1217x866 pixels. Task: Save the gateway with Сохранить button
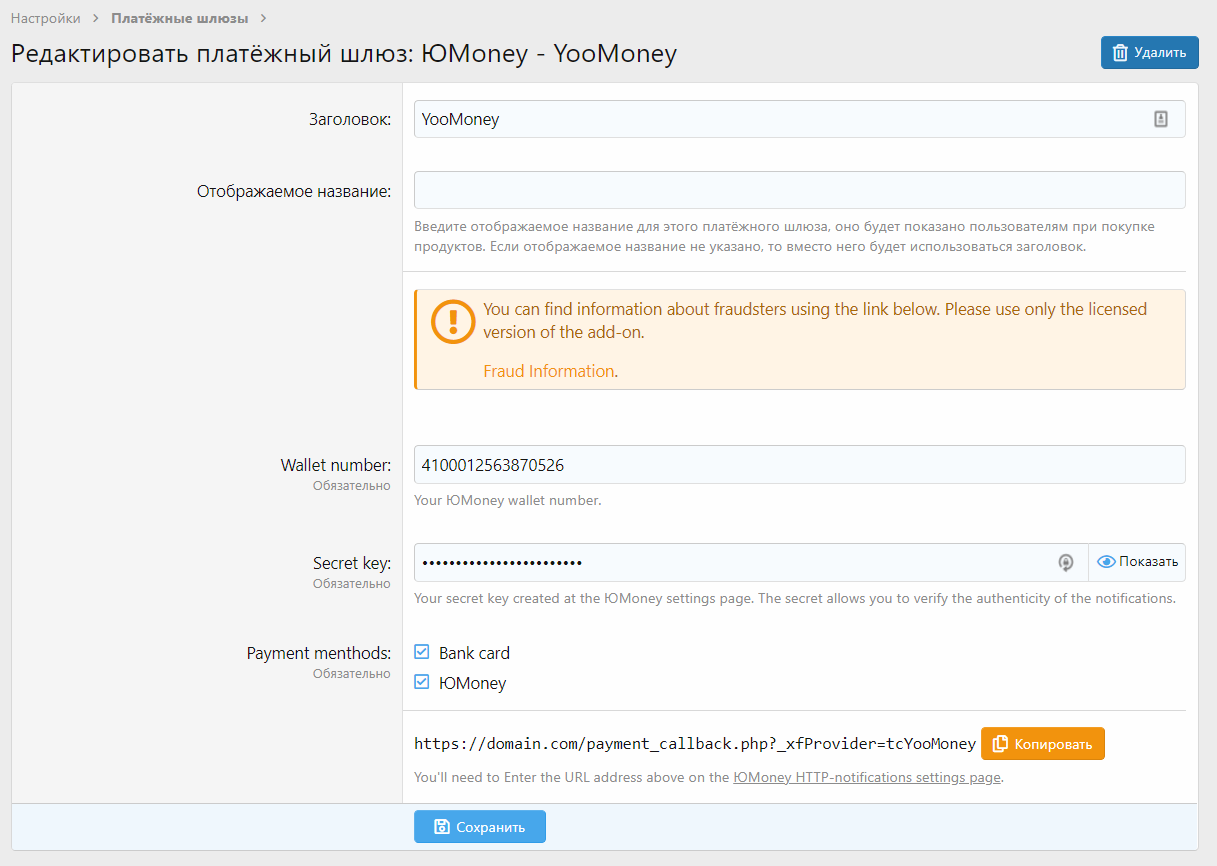(x=480, y=827)
